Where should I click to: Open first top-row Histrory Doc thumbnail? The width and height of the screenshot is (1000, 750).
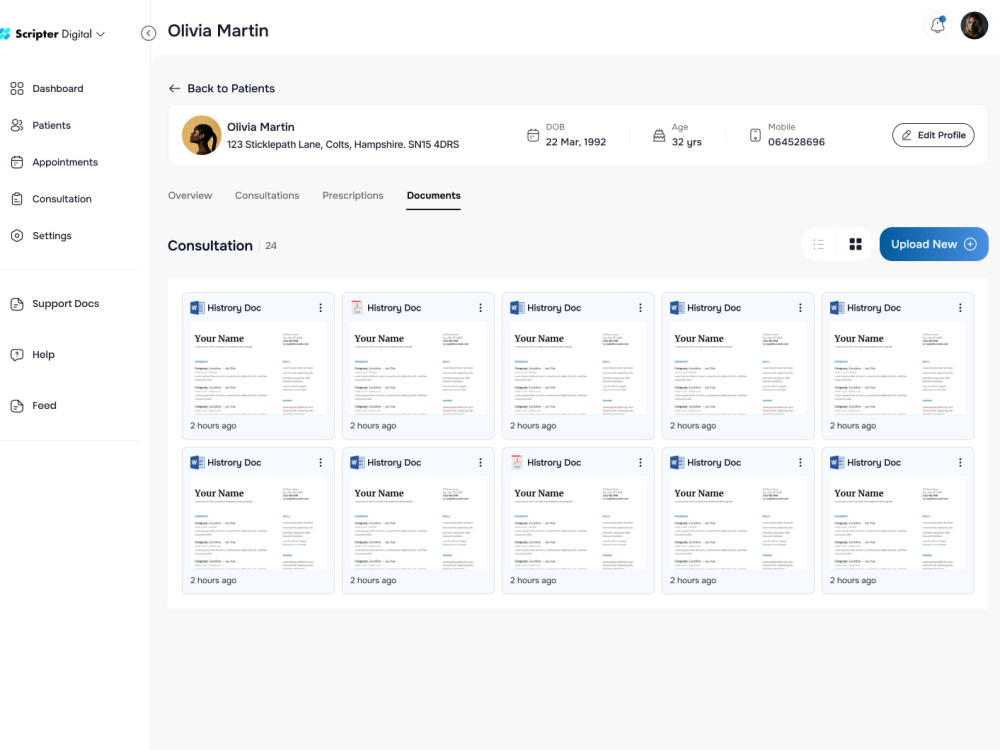coord(258,369)
